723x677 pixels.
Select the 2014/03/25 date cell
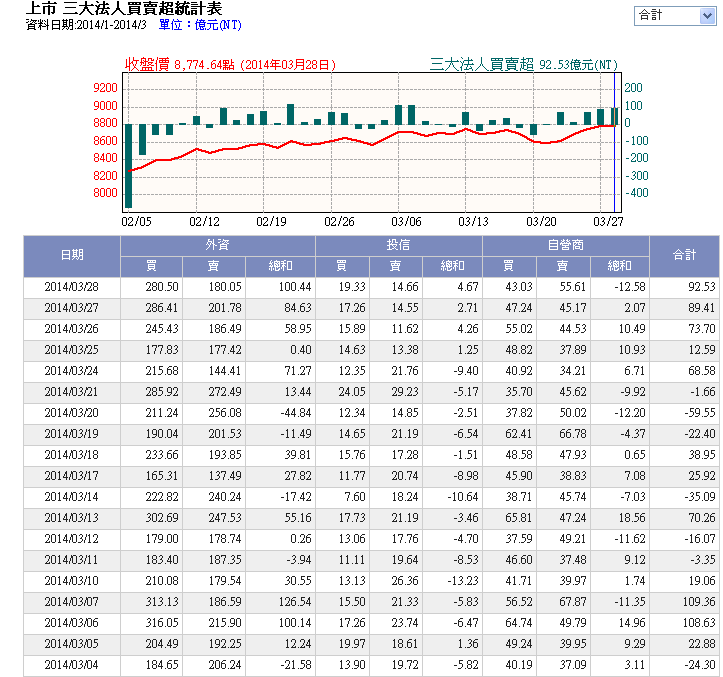pos(71,350)
